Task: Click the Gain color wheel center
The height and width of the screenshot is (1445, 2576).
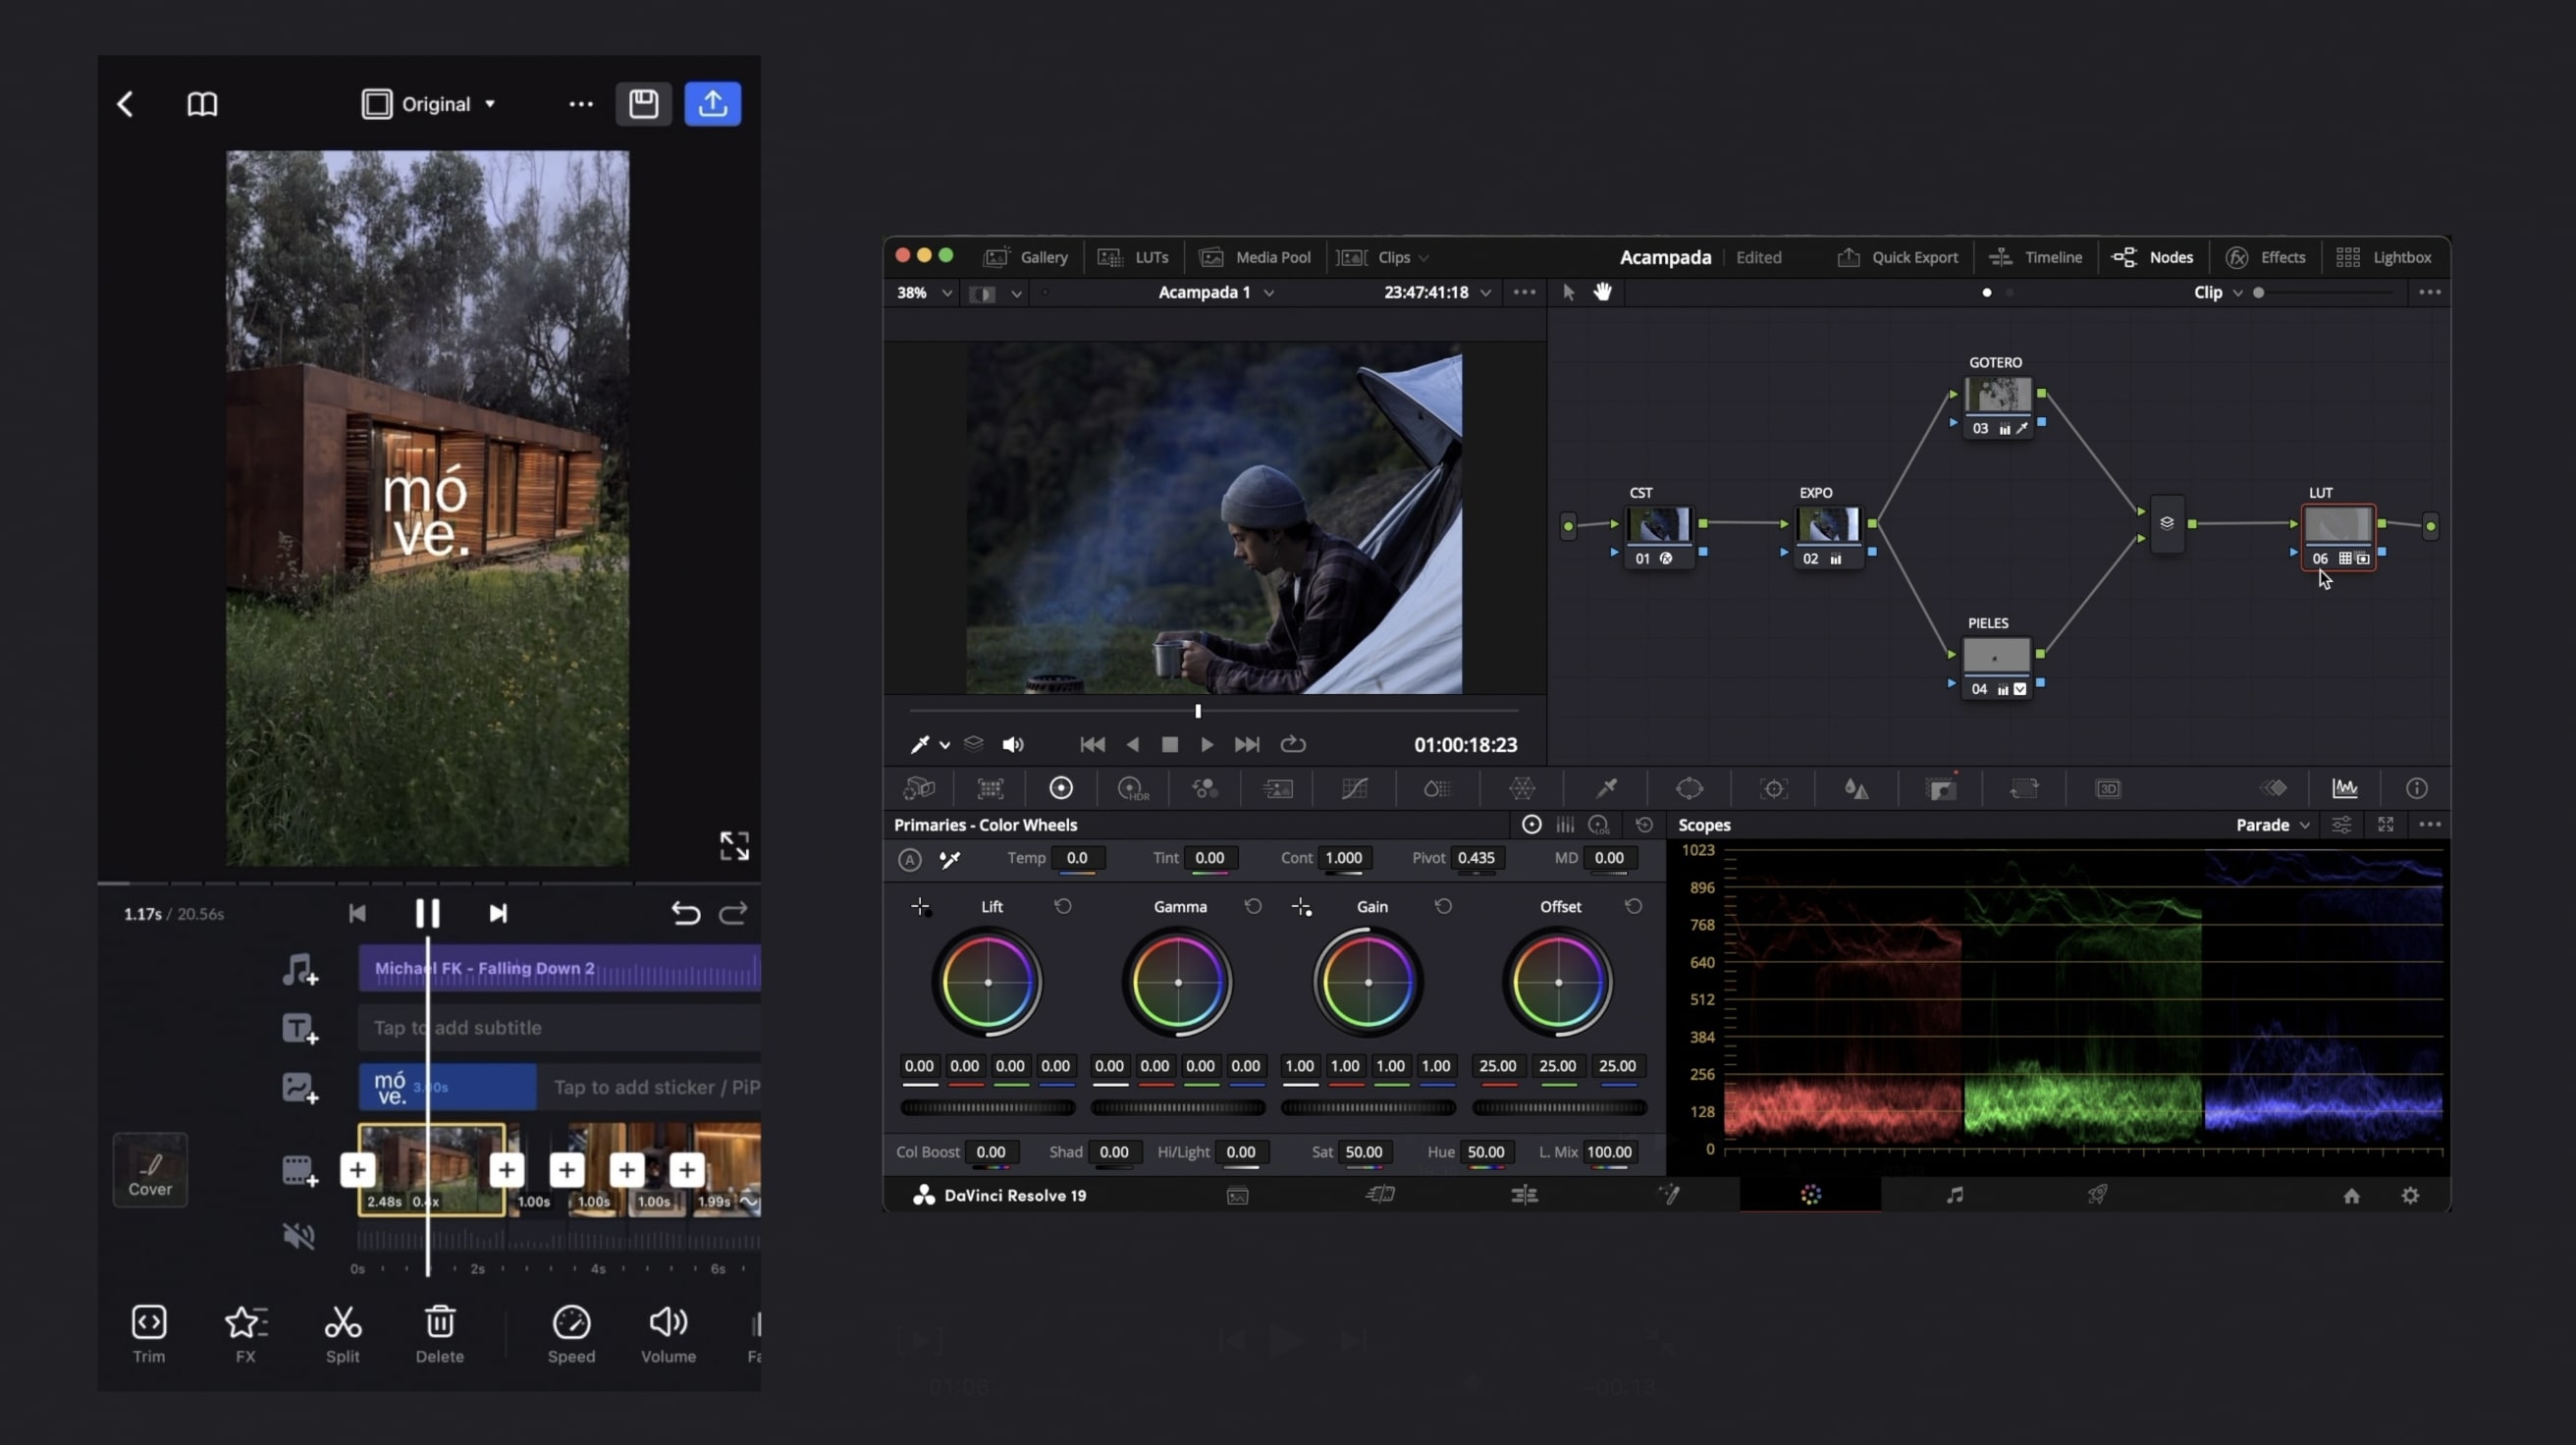Action: point(1368,983)
